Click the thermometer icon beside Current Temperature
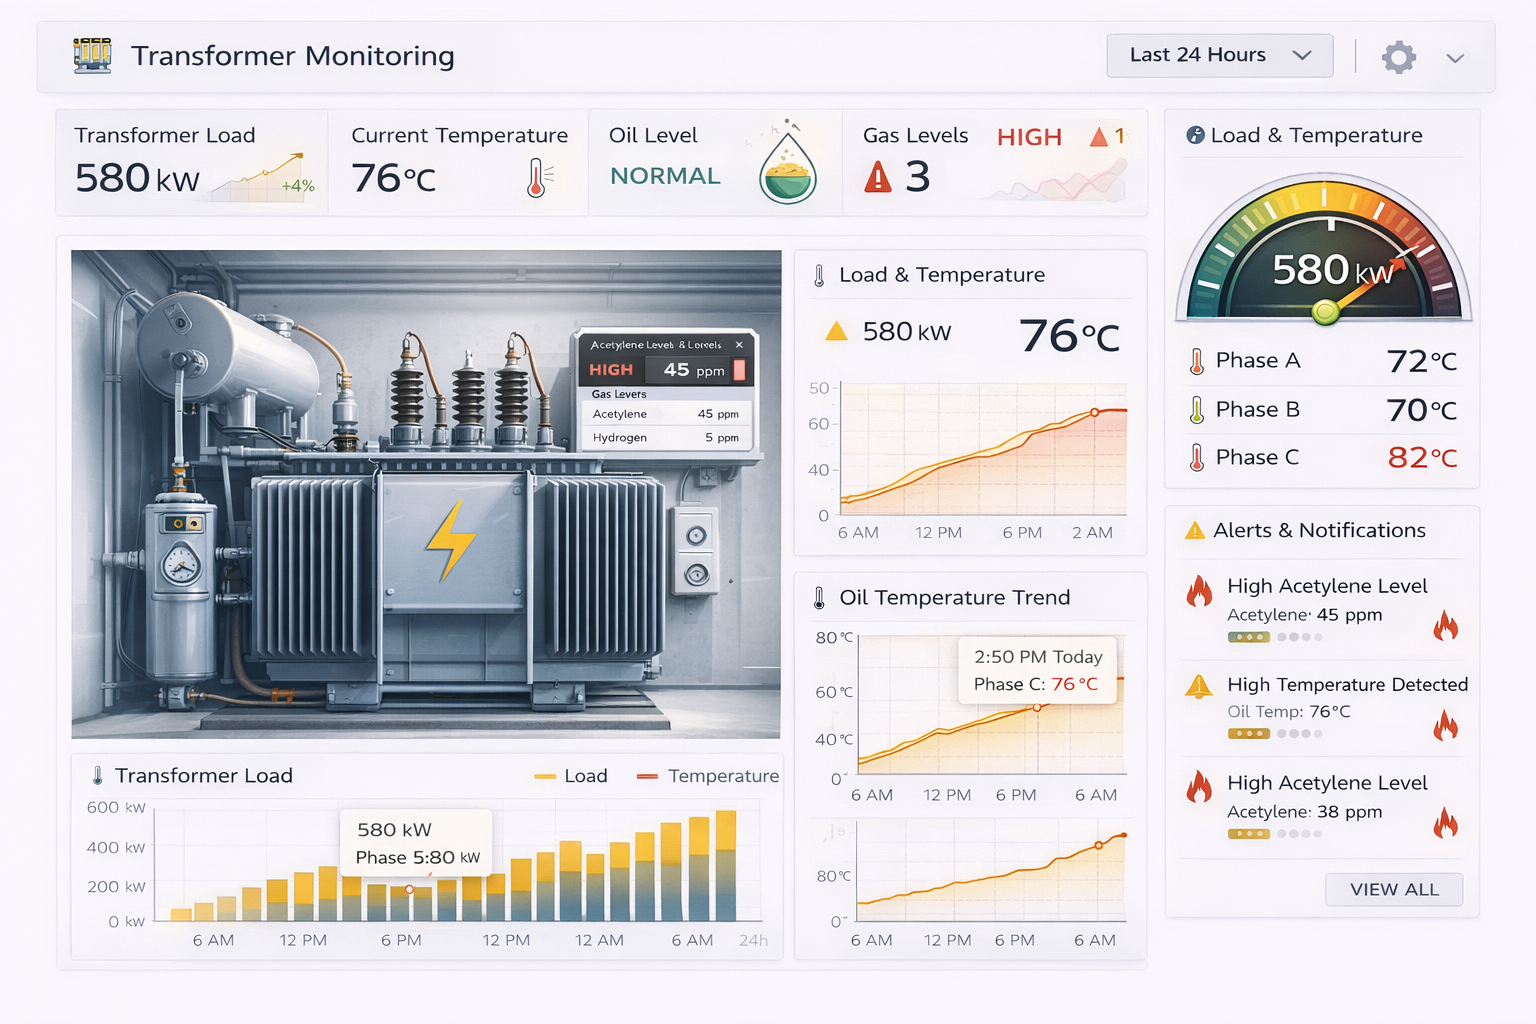 coord(537,178)
